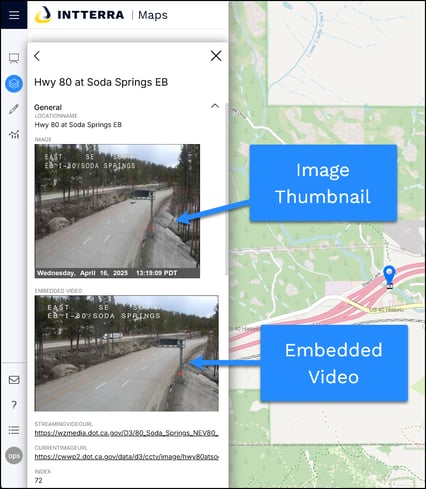Click the blue camera map pin marker
The height and width of the screenshot is (489, 426).
coord(389,277)
